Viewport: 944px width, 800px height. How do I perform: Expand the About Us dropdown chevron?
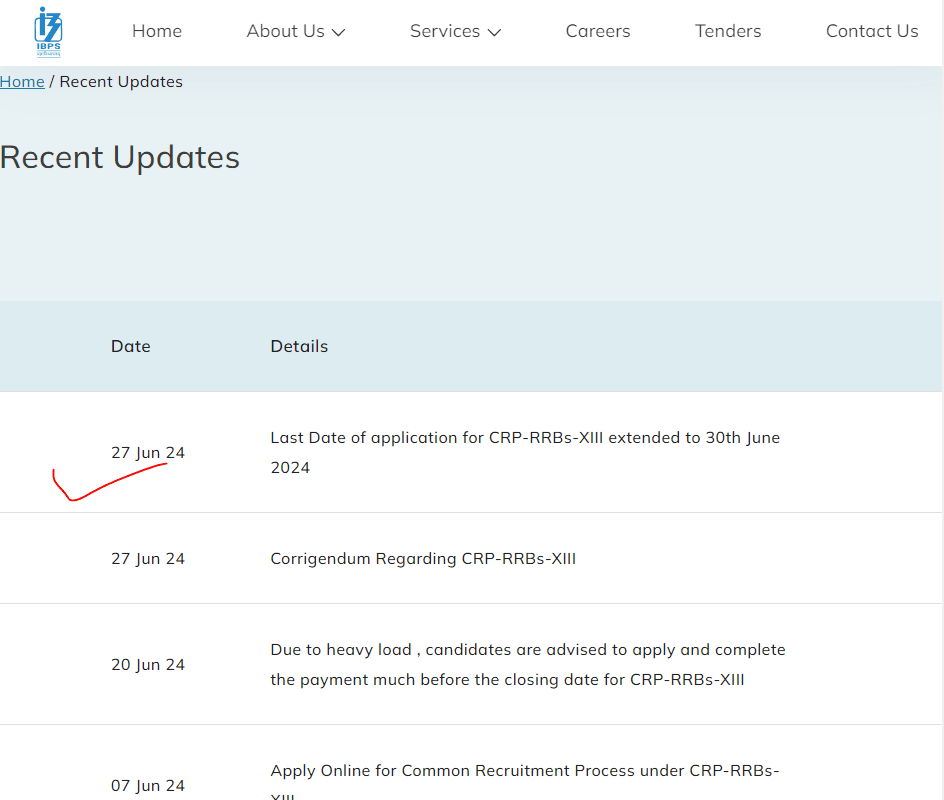(x=338, y=32)
